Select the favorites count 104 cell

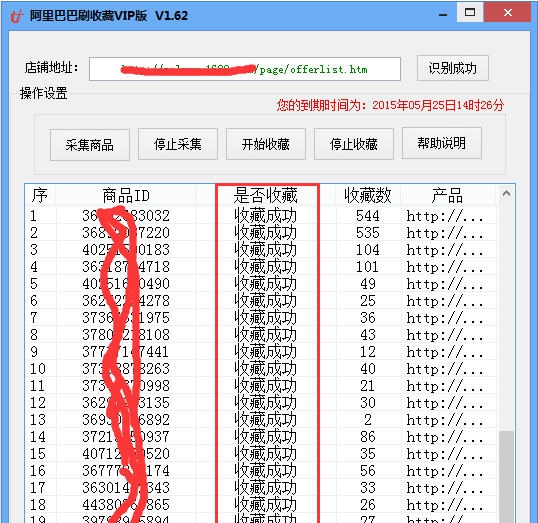[x=367, y=250]
